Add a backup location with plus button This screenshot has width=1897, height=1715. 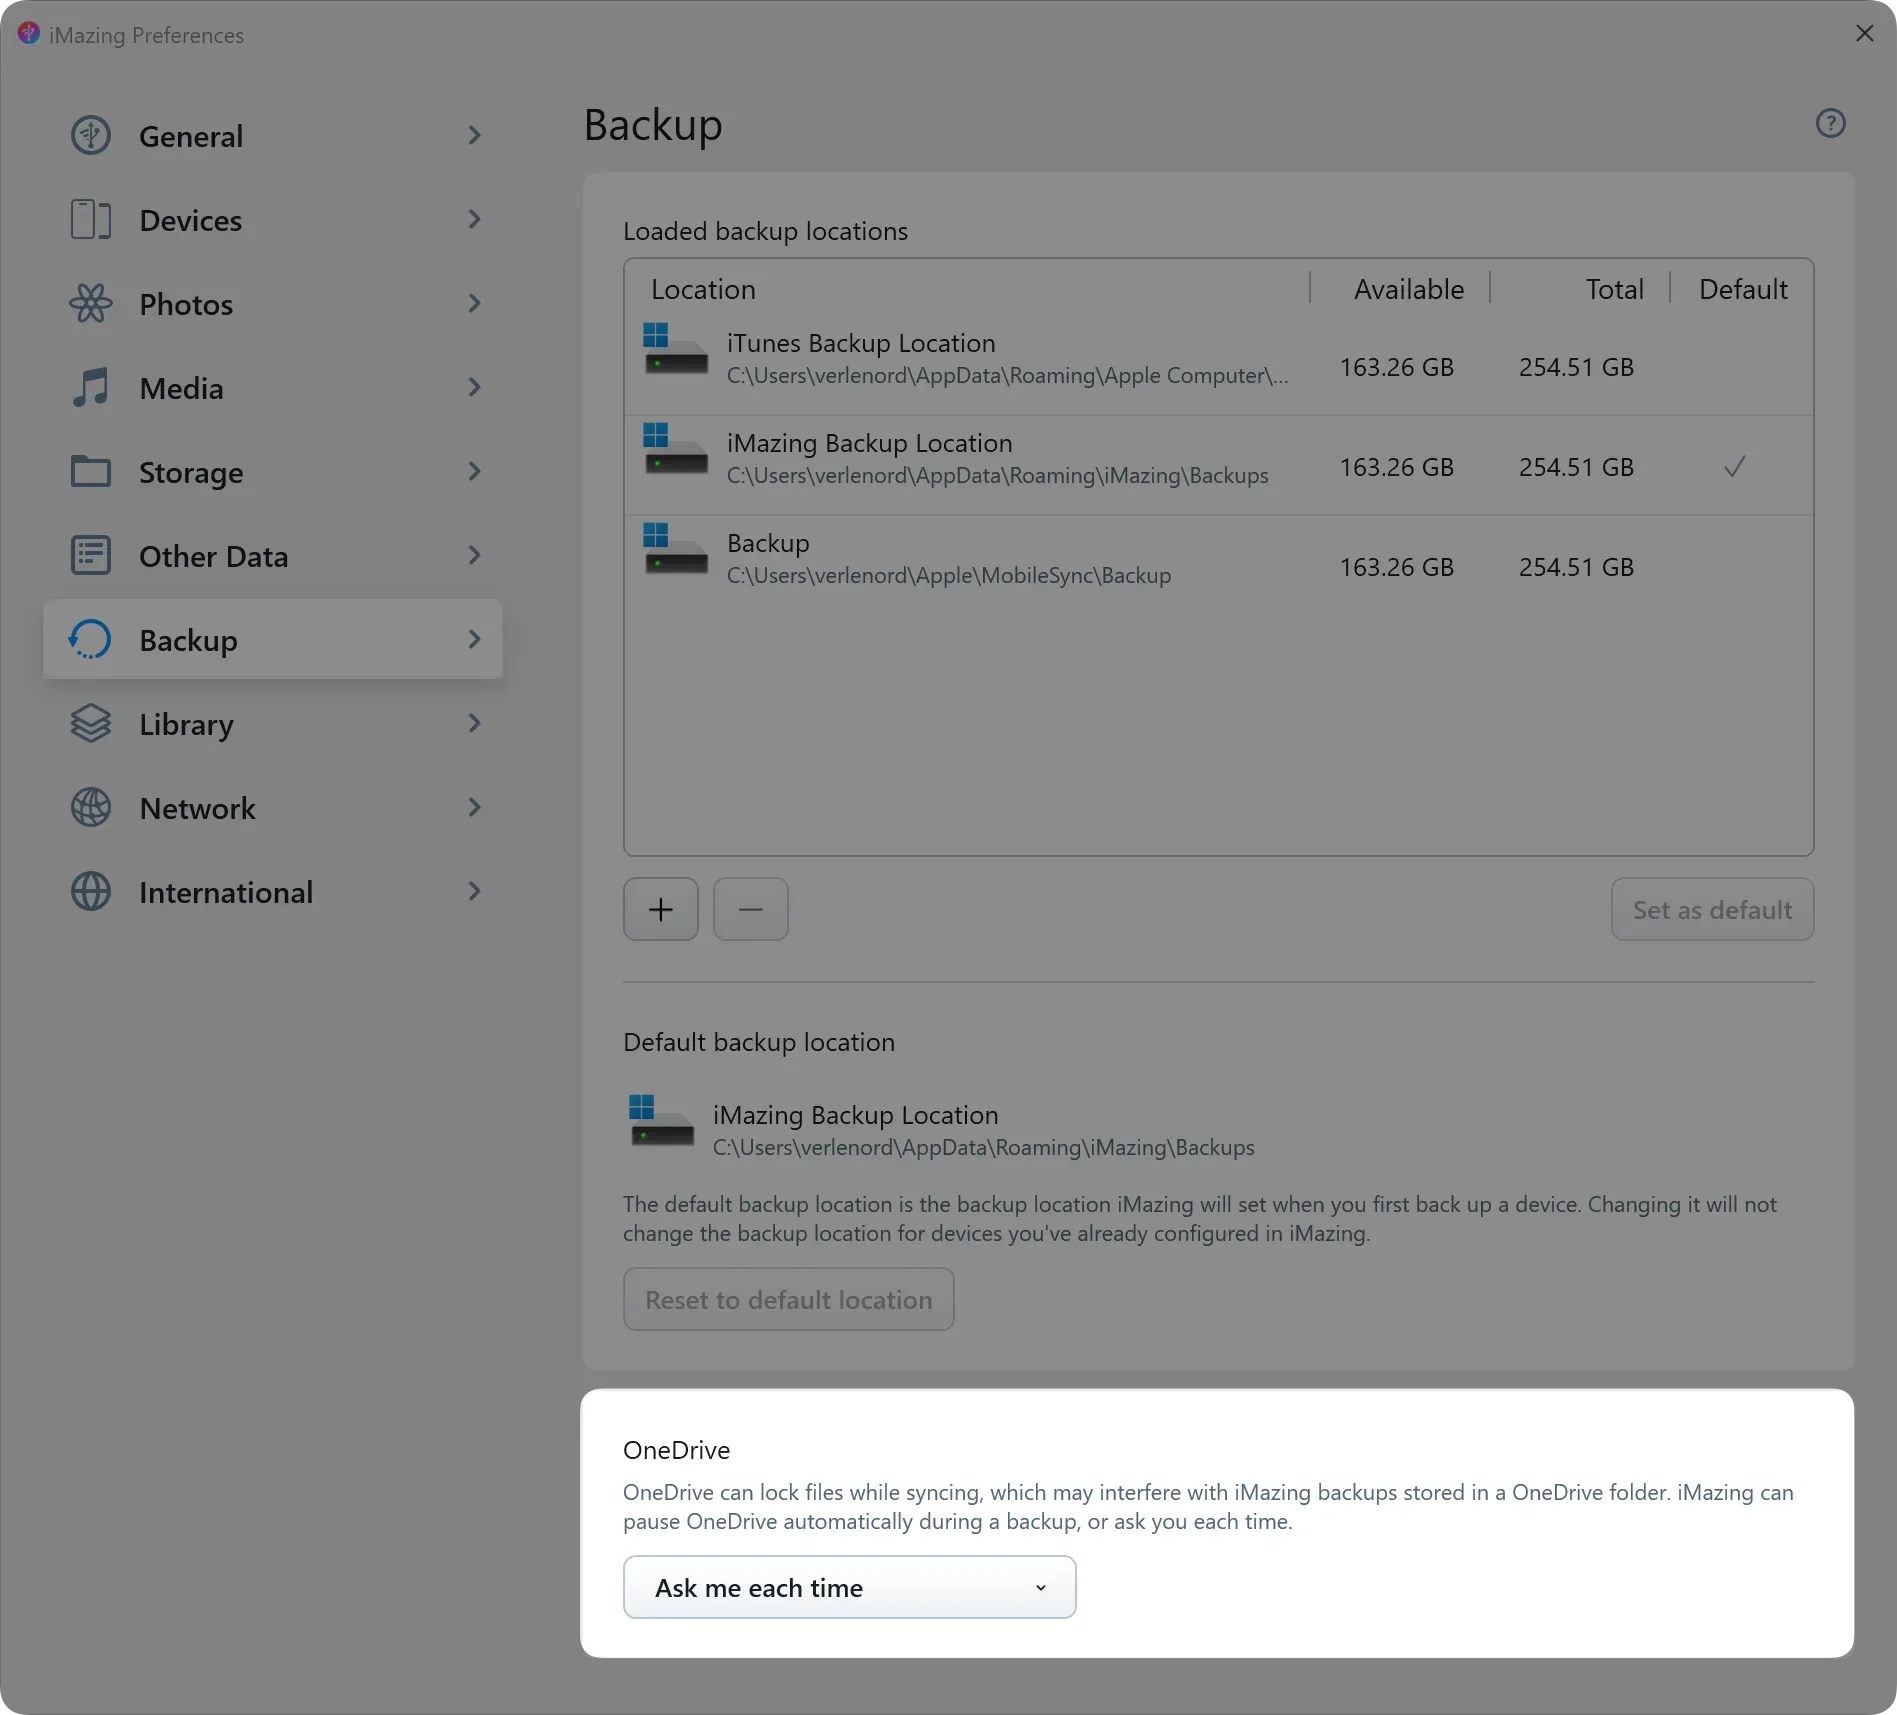click(x=661, y=909)
